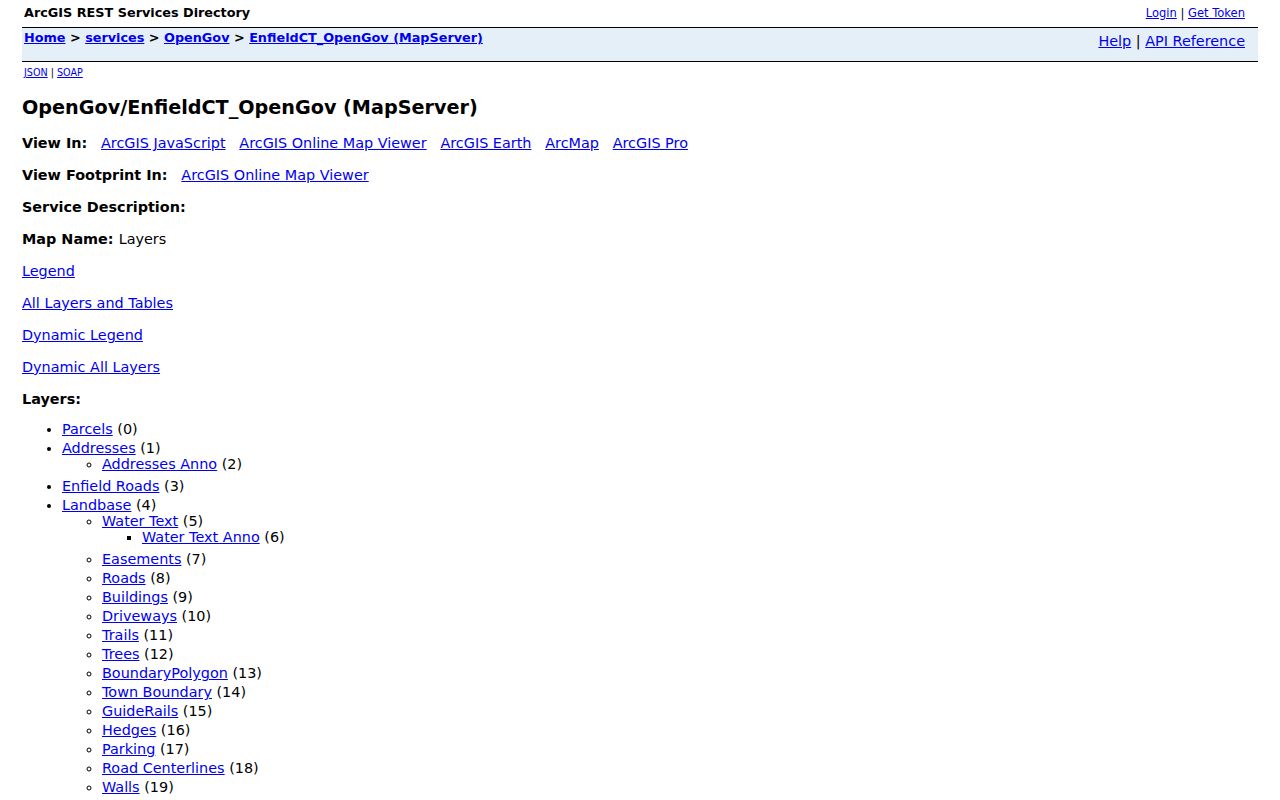Open the BoundaryPolygon layer
1280x800 pixels.
(x=165, y=673)
